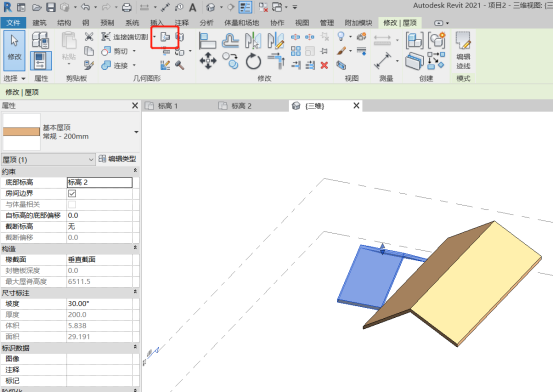Click the Modify arrow tool (修改)
The height and width of the screenshot is (392, 553).
coord(14,50)
